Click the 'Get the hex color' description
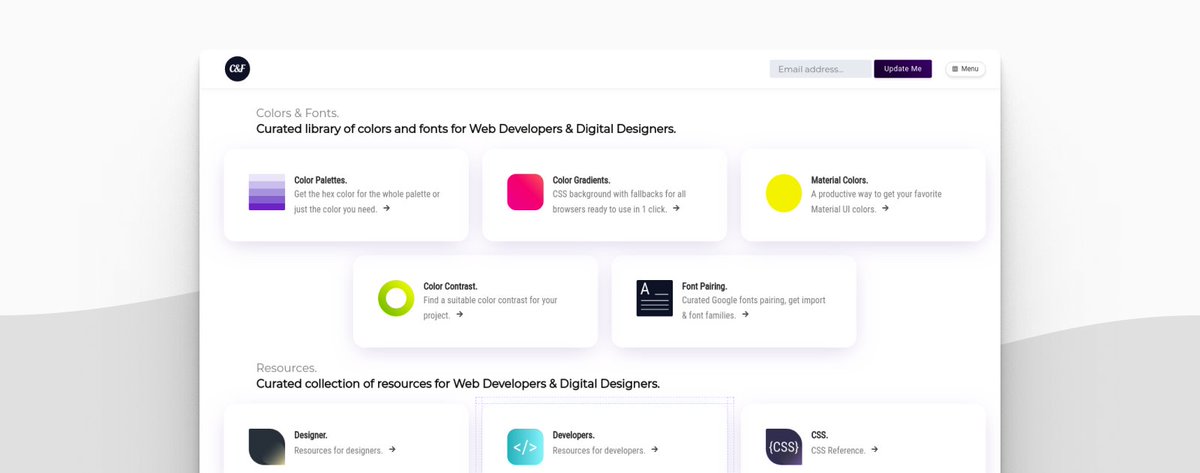1200x473 pixels. point(366,201)
